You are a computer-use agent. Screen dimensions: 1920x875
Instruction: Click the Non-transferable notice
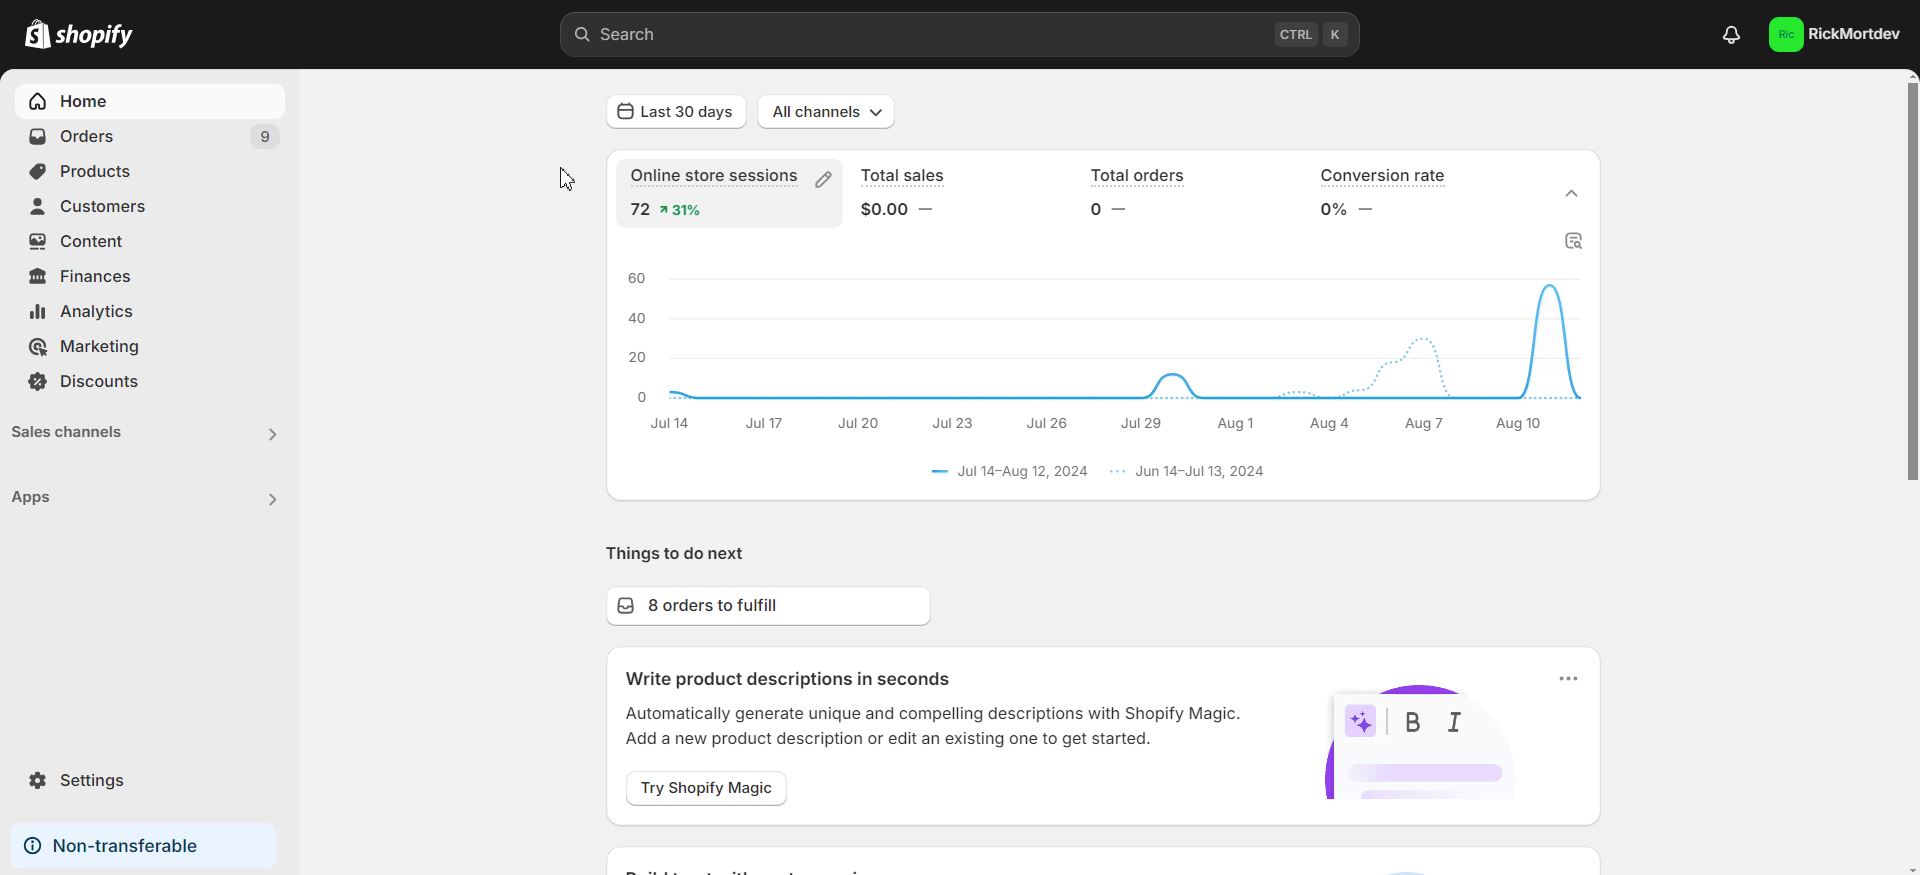pos(143,846)
